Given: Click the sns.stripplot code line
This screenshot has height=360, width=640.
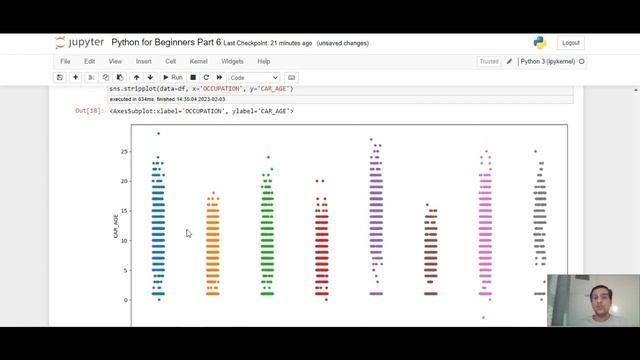Looking at the screenshot, I should (x=201, y=89).
